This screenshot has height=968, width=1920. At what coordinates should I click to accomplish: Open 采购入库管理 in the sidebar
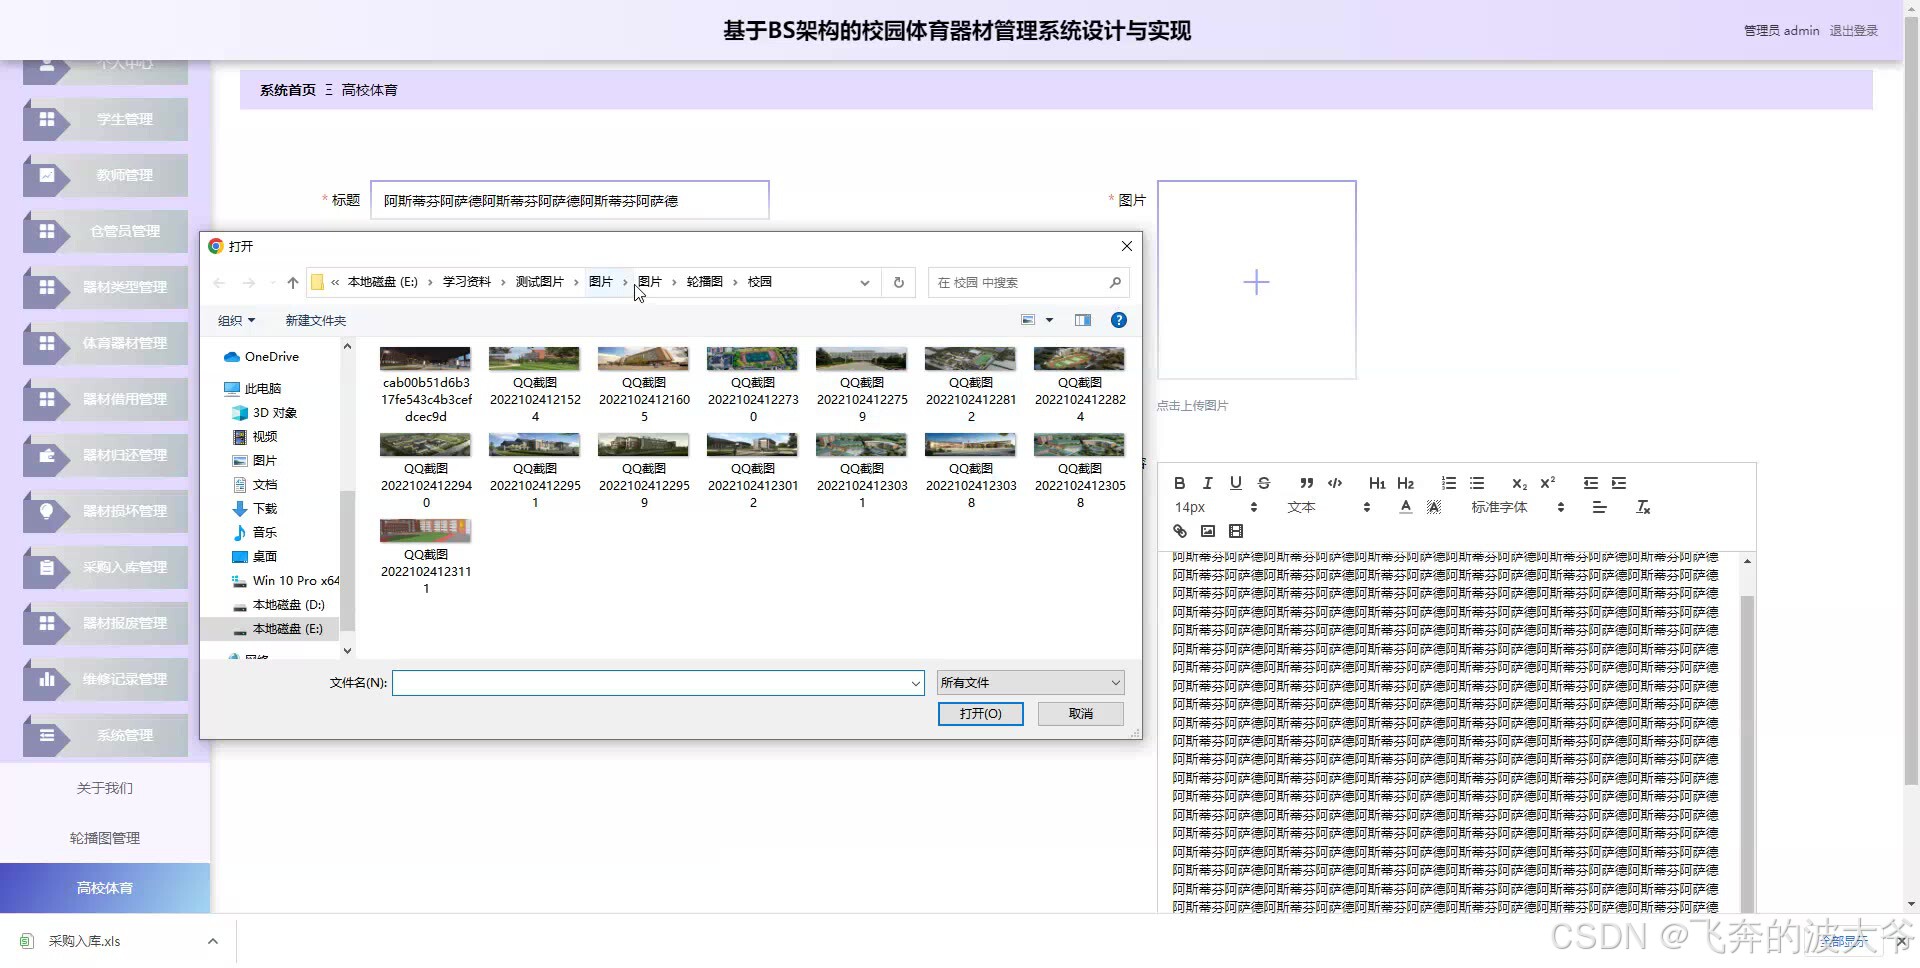(105, 567)
